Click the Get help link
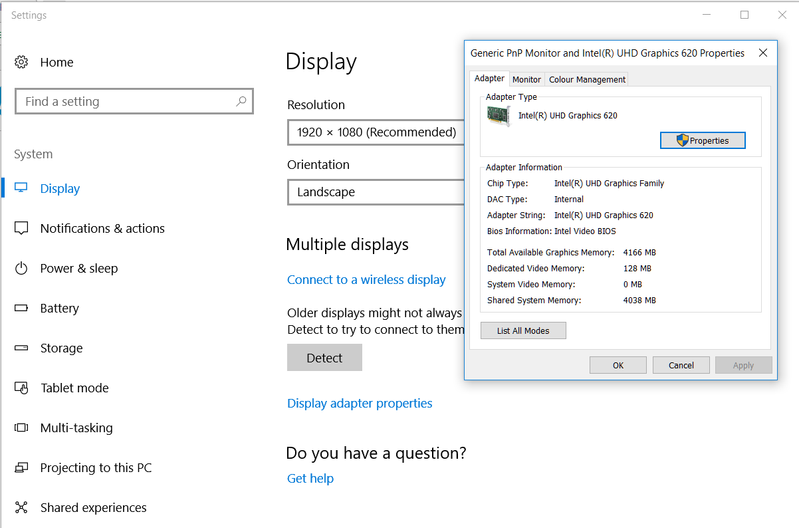This screenshot has height=528, width=799. [x=310, y=478]
